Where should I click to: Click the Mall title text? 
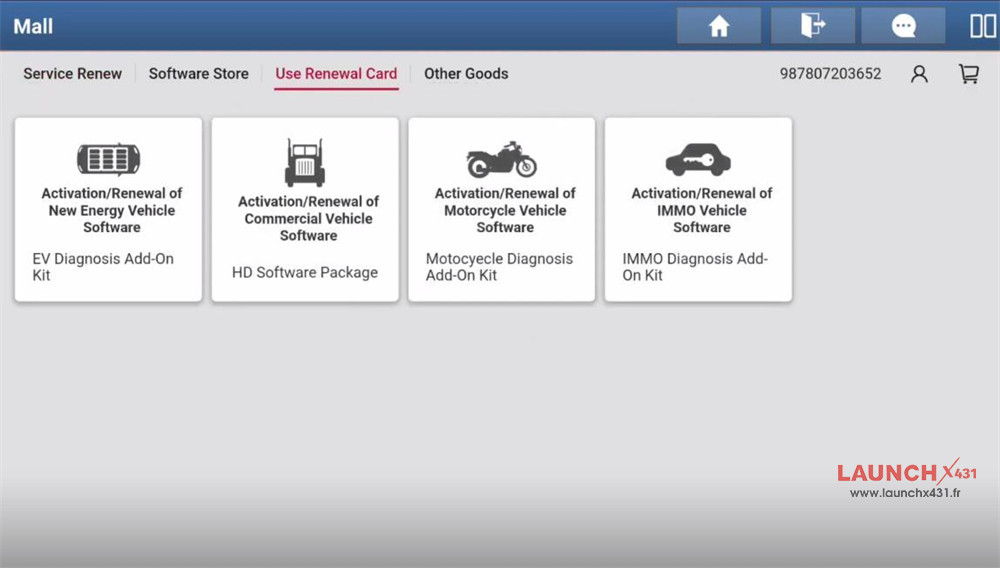click(x=33, y=27)
